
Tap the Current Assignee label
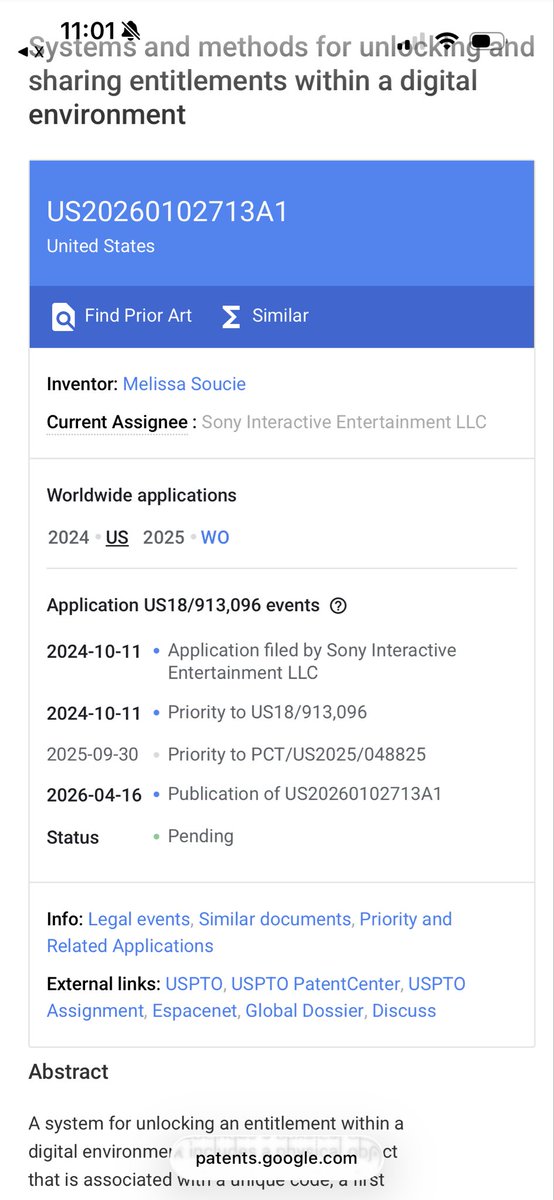coord(117,422)
